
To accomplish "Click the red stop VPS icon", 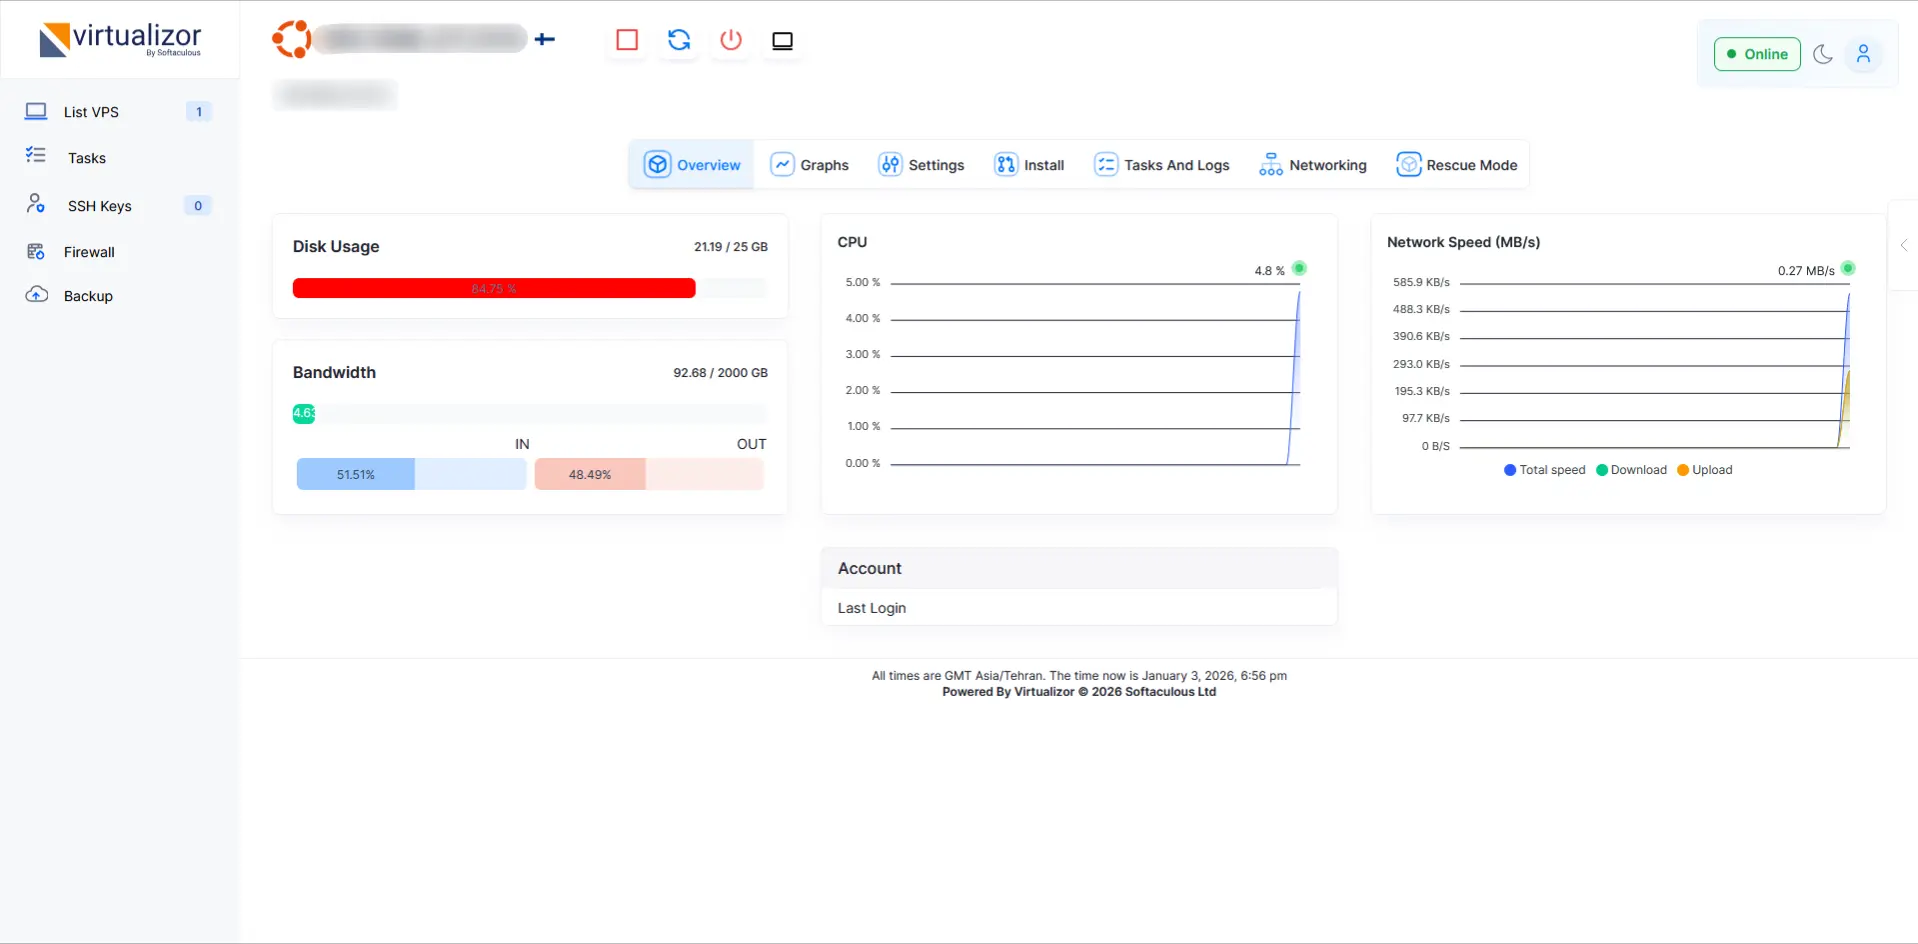I will pyautogui.click(x=627, y=40).
